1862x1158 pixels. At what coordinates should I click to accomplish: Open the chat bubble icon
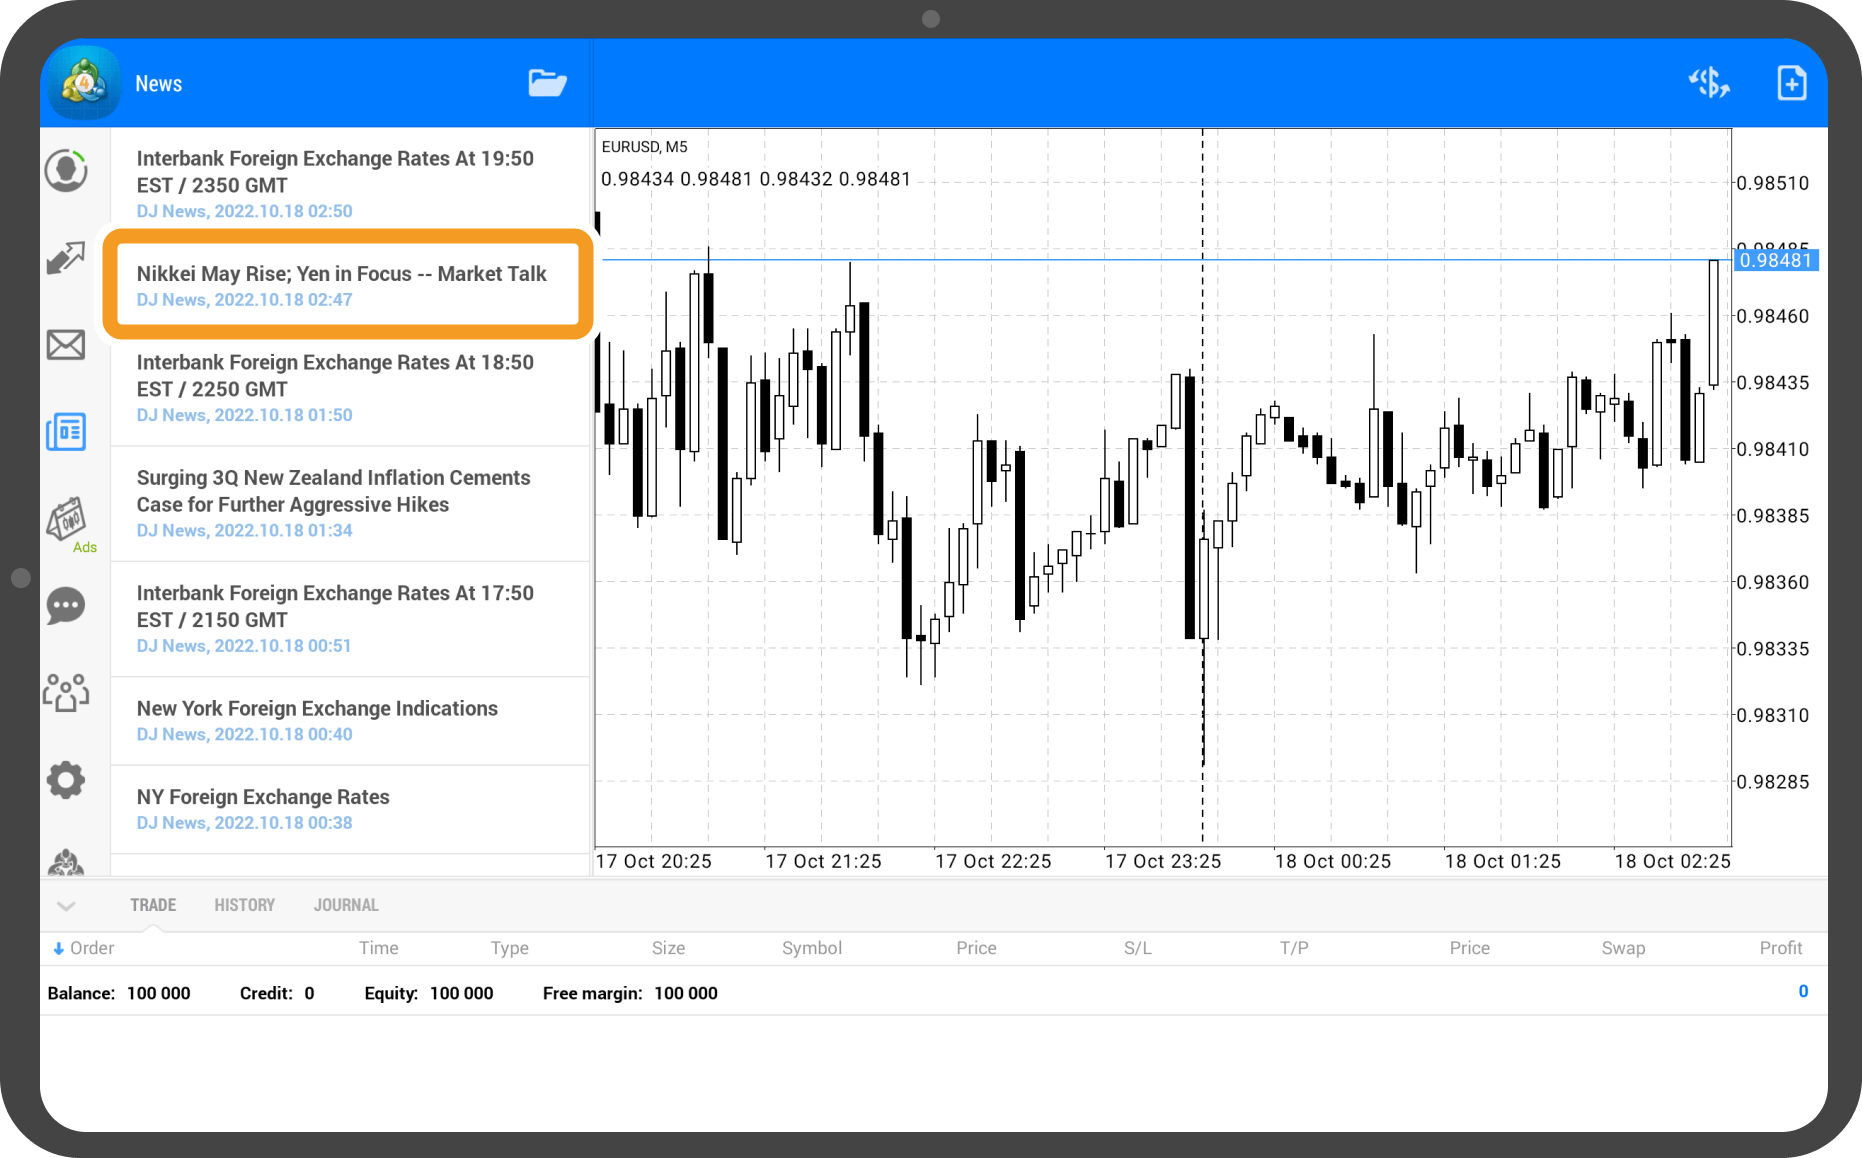(x=66, y=606)
